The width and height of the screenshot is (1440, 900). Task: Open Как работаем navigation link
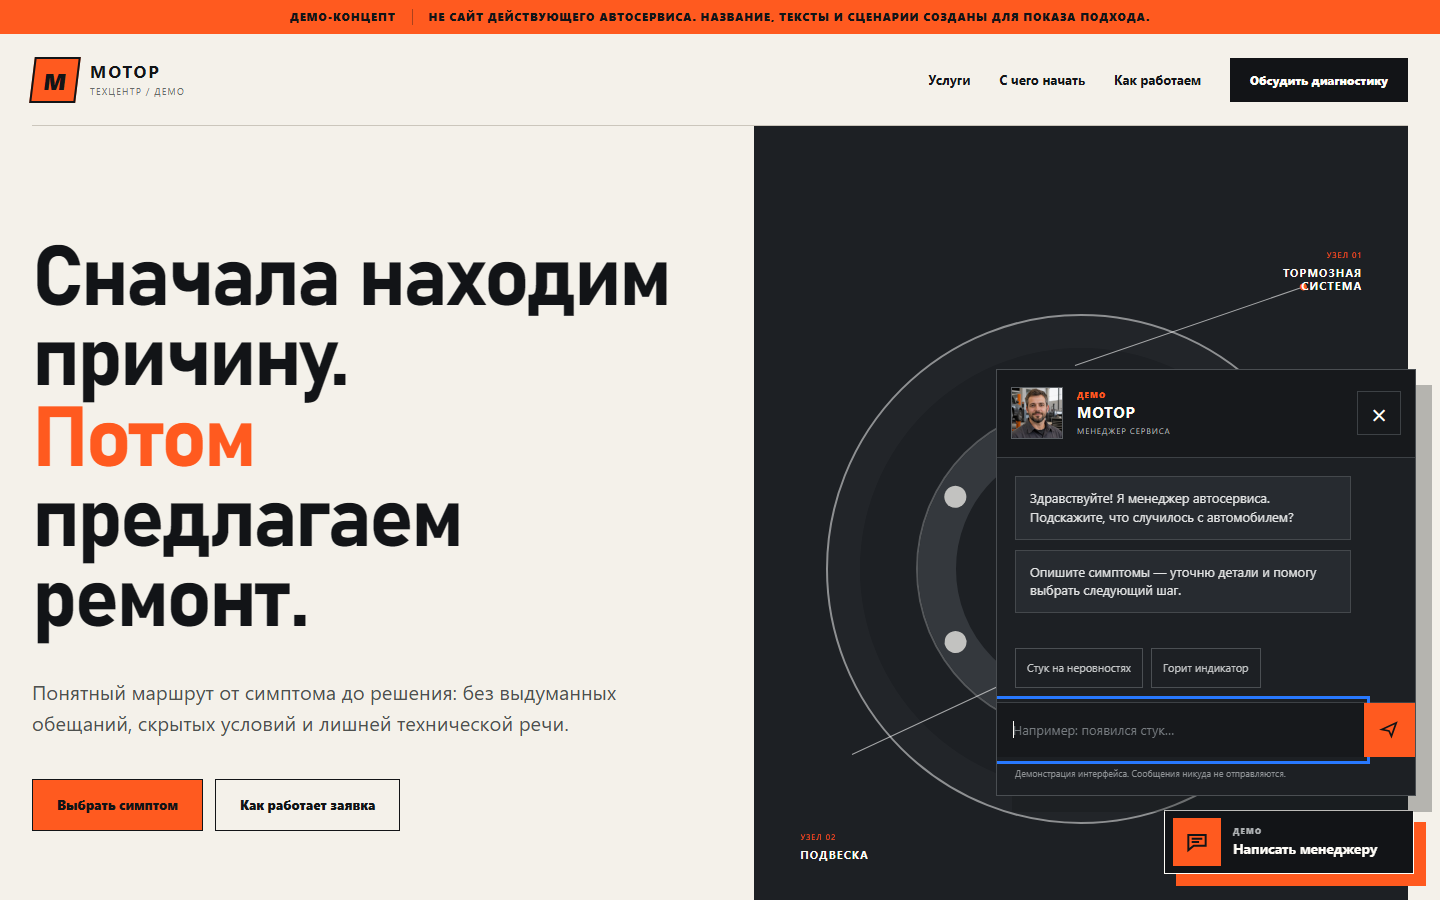click(1157, 81)
